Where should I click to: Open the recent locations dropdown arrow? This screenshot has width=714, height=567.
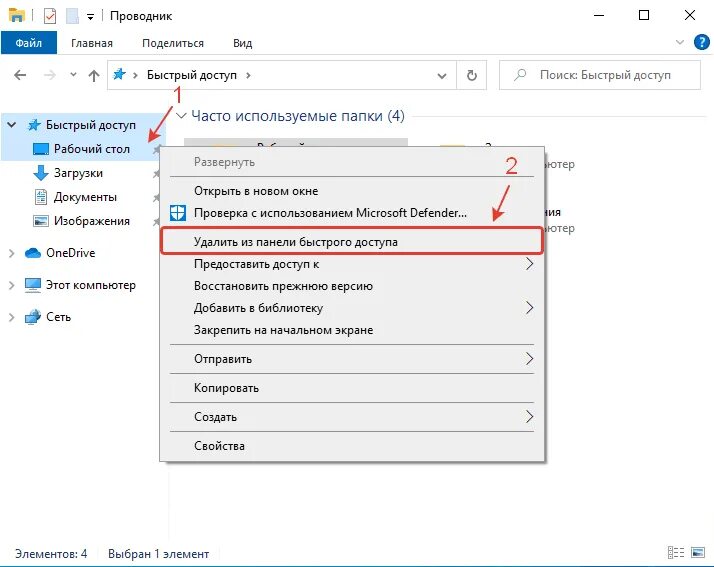coord(73,75)
